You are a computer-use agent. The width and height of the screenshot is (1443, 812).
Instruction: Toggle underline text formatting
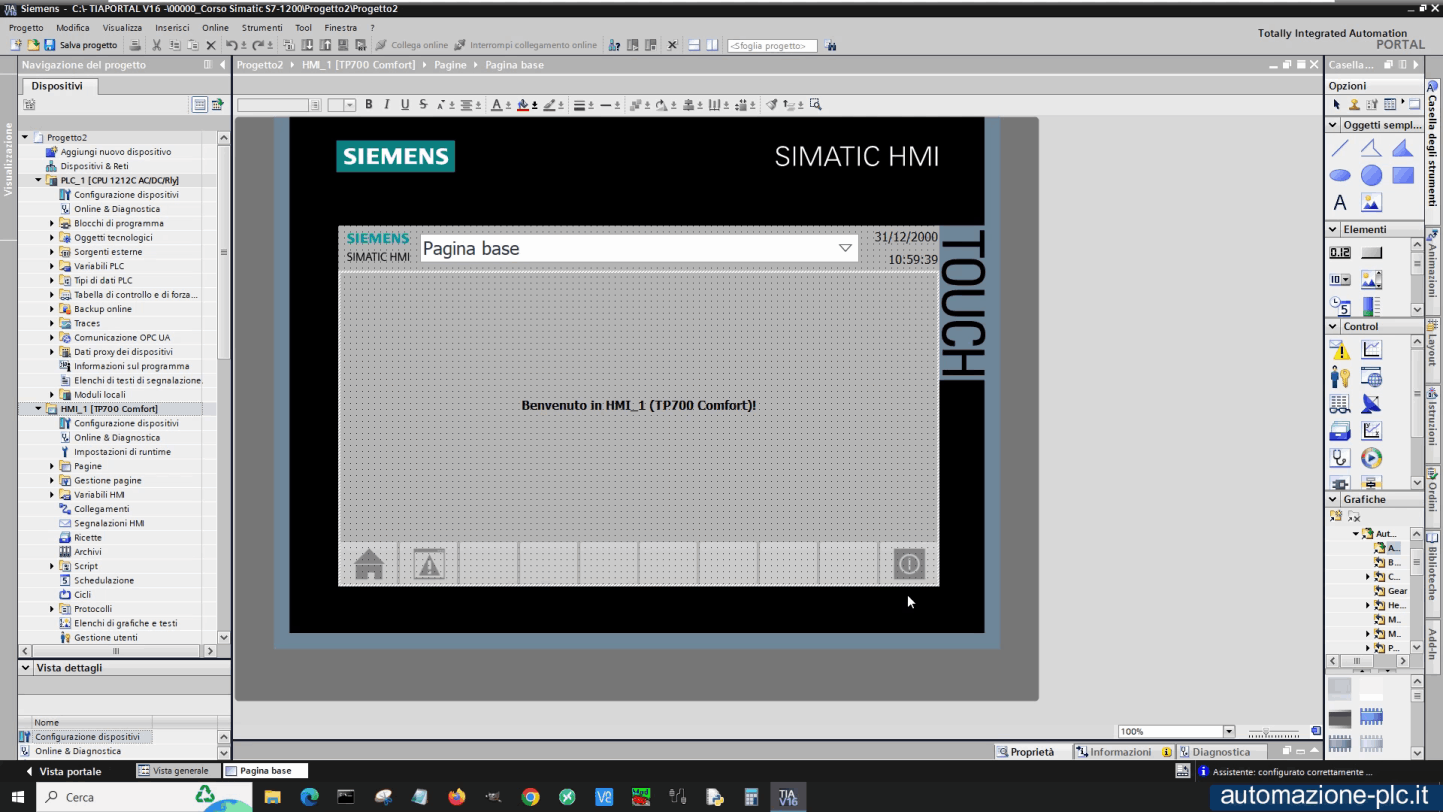(x=404, y=104)
